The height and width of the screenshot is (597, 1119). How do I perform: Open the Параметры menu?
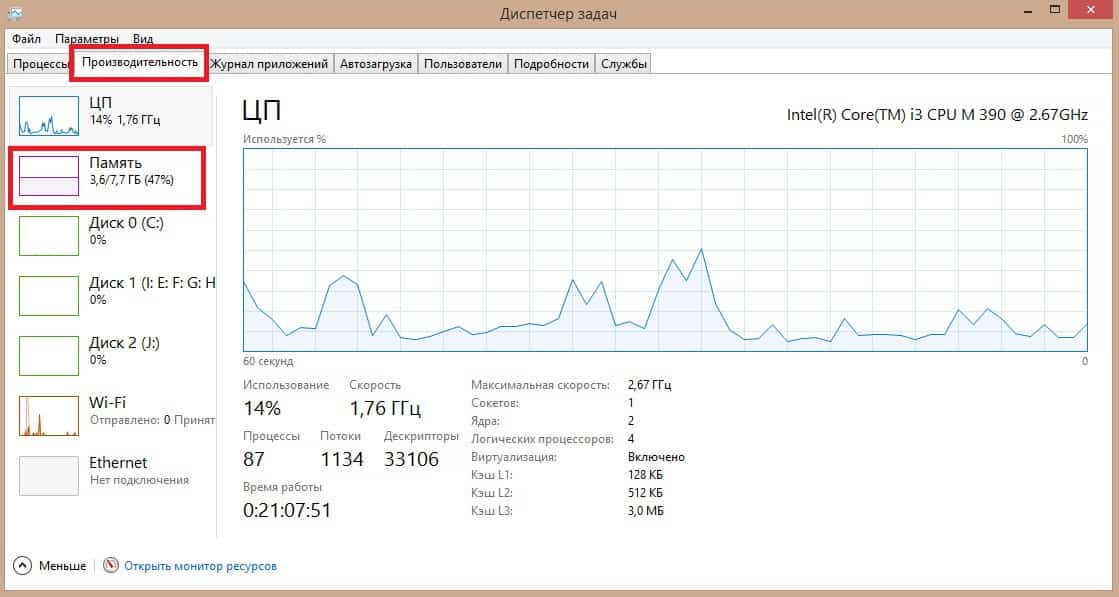[x=87, y=39]
